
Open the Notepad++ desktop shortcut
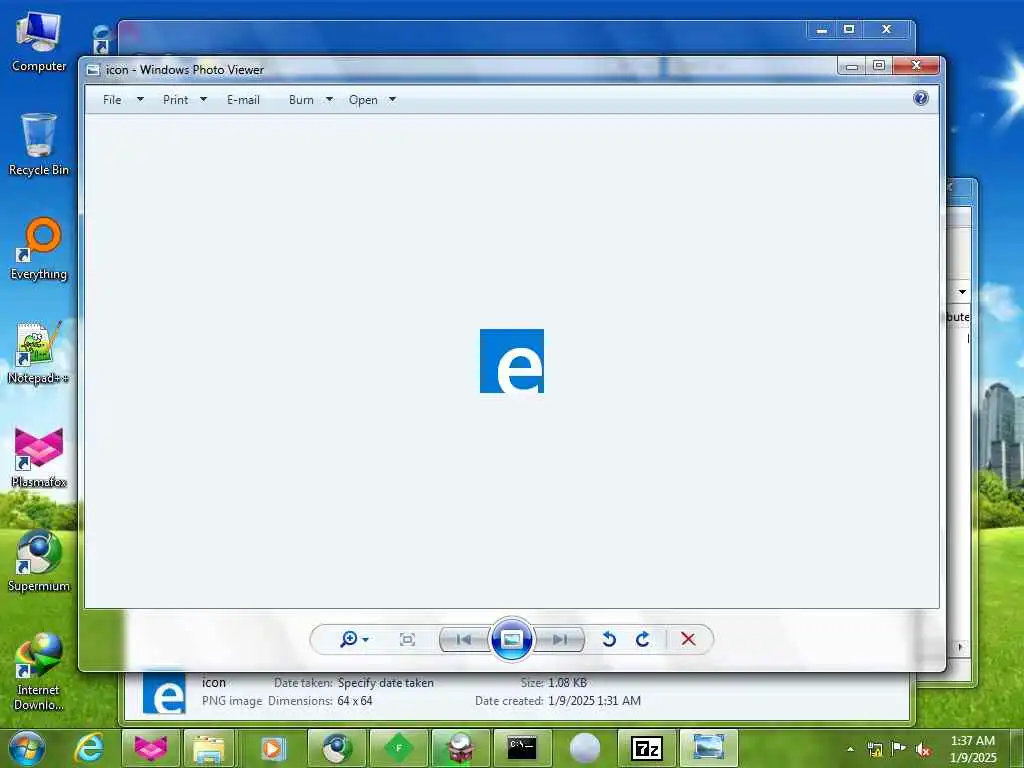pyautogui.click(x=39, y=353)
